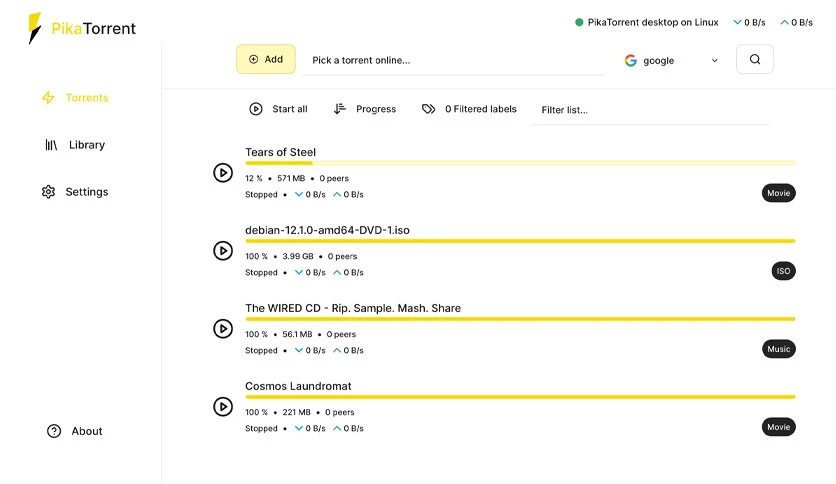Image resolution: width=836 pixels, height=484 pixels.
Task: Click 'PikaTorrent desktop on Linux' status text
Action: tap(653, 22)
